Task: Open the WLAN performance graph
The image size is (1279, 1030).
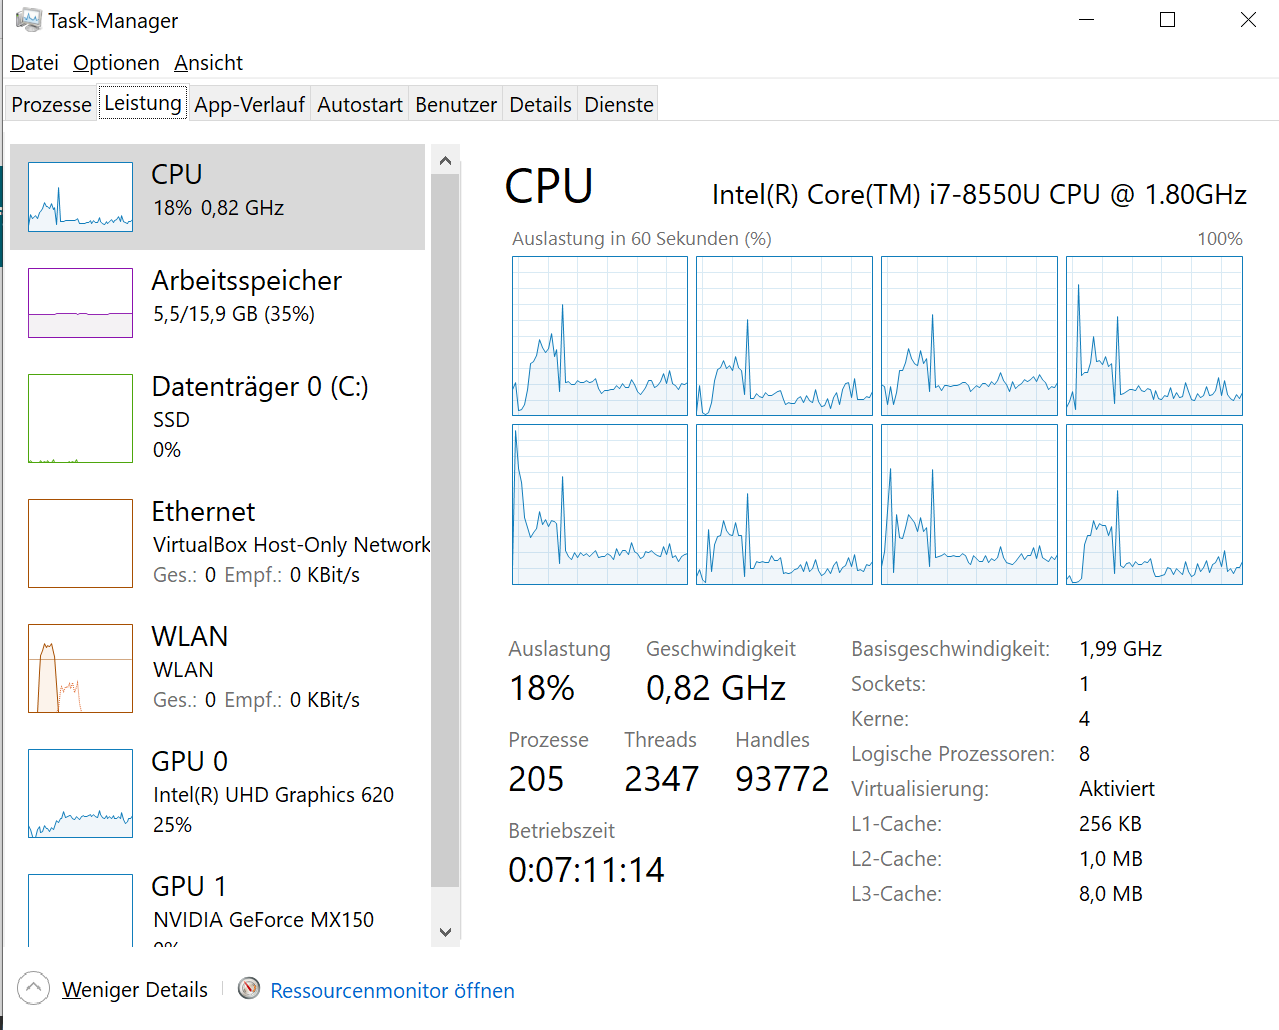Action: pyautogui.click(x=80, y=667)
